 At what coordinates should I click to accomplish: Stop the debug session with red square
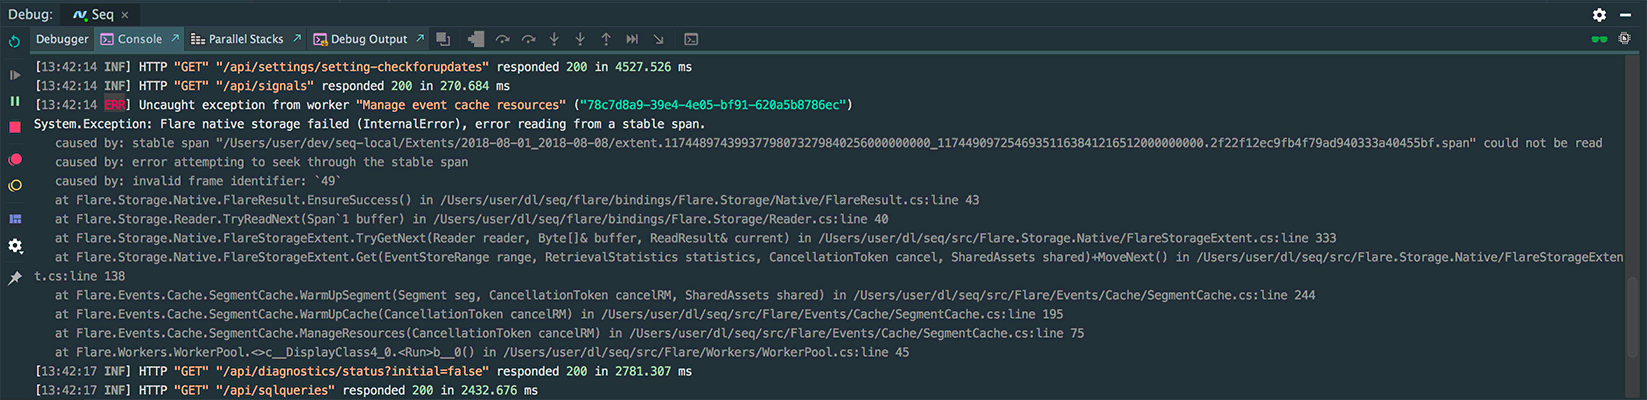[x=15, y=127]
